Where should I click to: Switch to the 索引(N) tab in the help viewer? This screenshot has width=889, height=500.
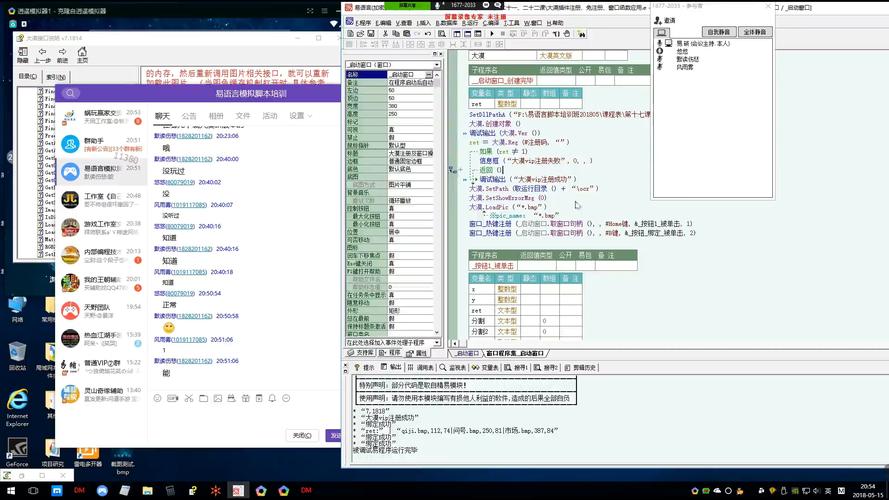56,76
